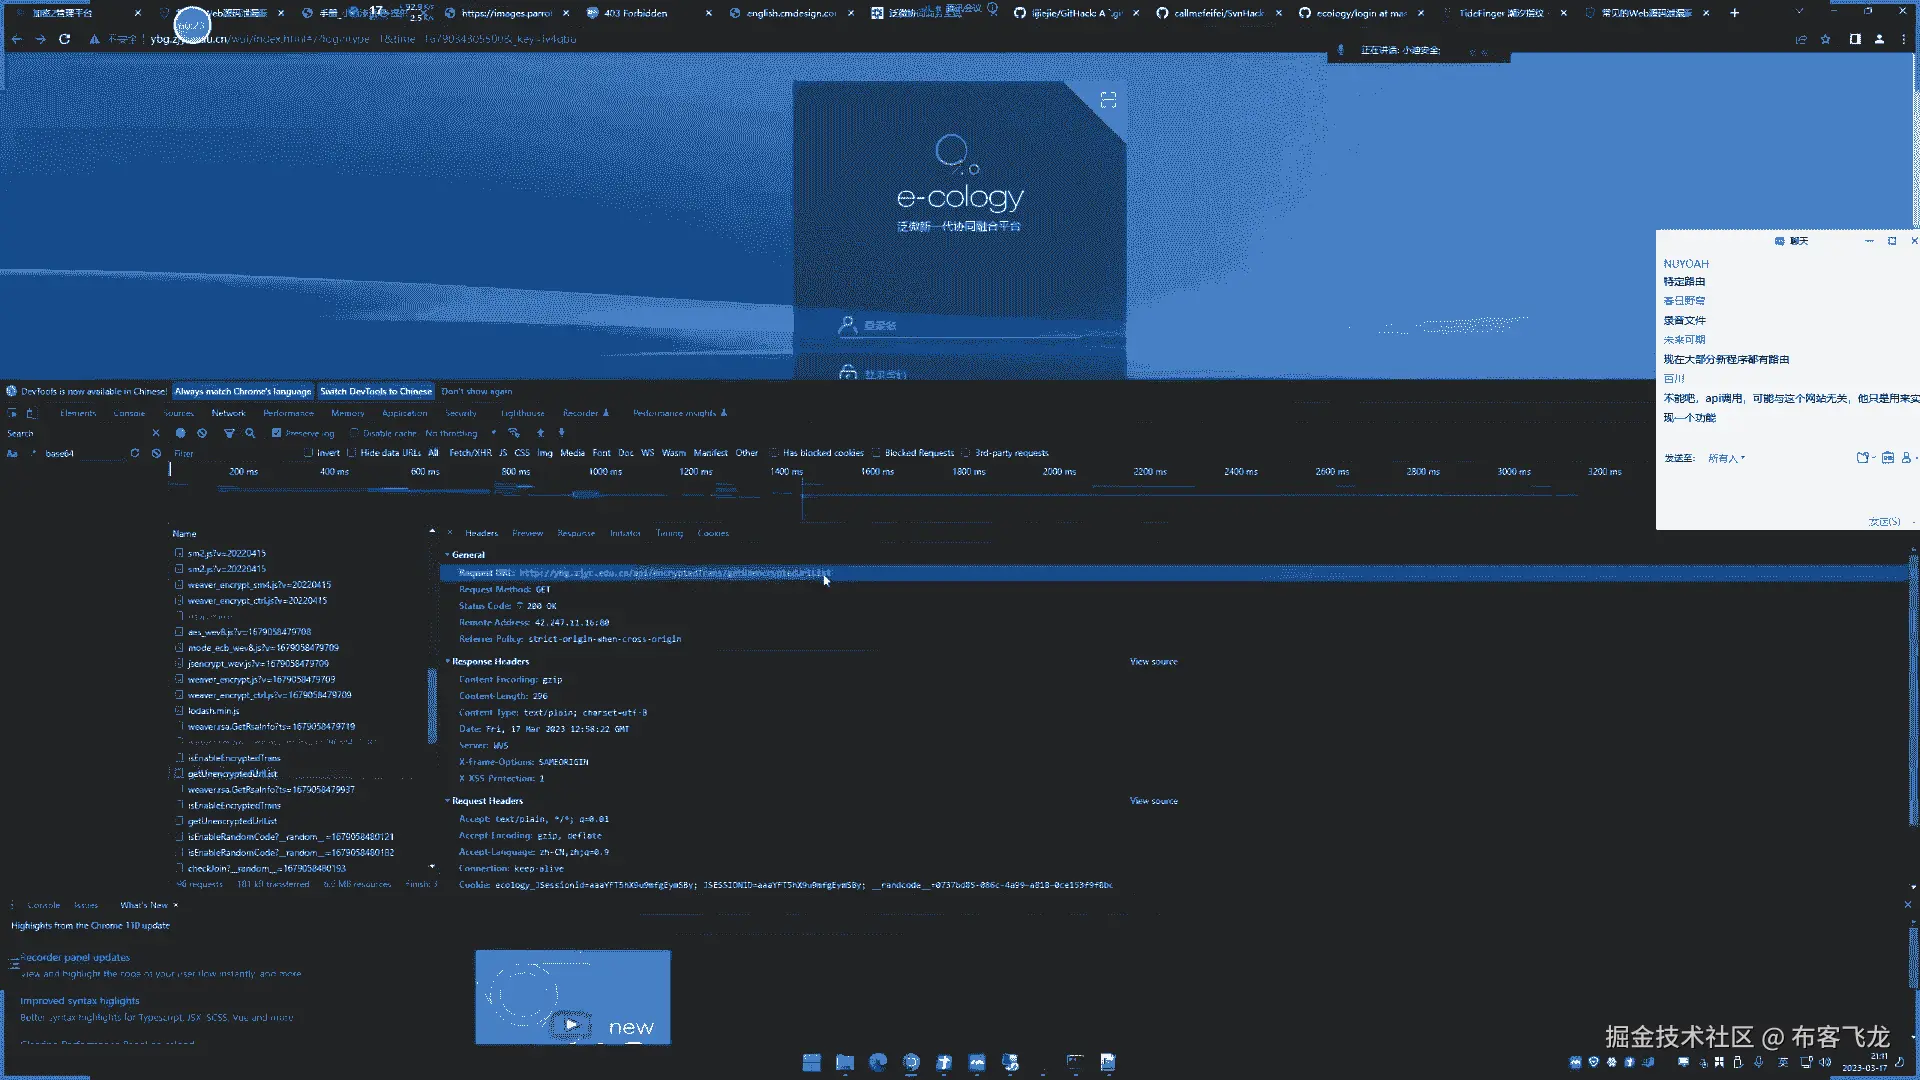Click Switch DevTools to Chinese button
This screenshot has width=1920, height=1080.
coord(375,391)
